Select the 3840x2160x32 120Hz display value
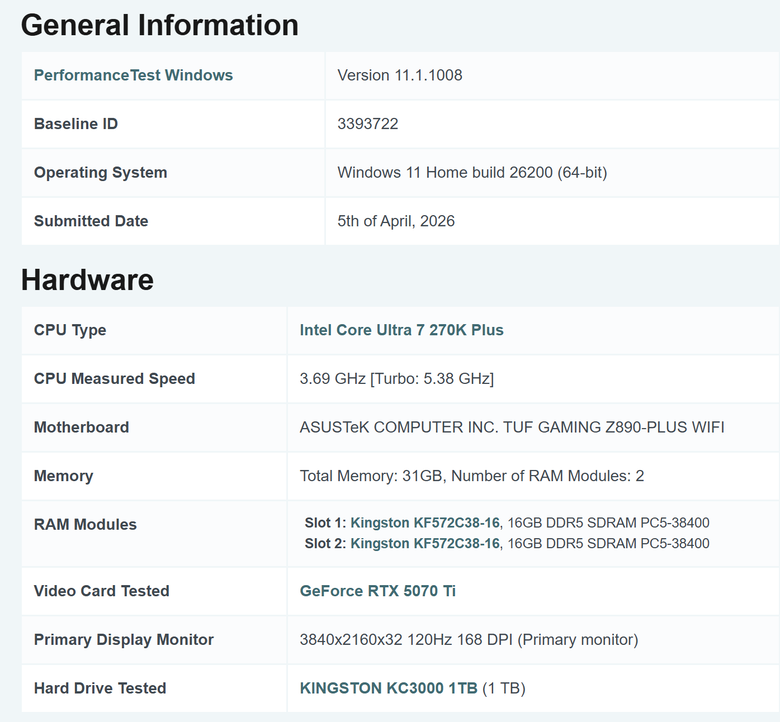The image size is (780, 722). (469, 639)
